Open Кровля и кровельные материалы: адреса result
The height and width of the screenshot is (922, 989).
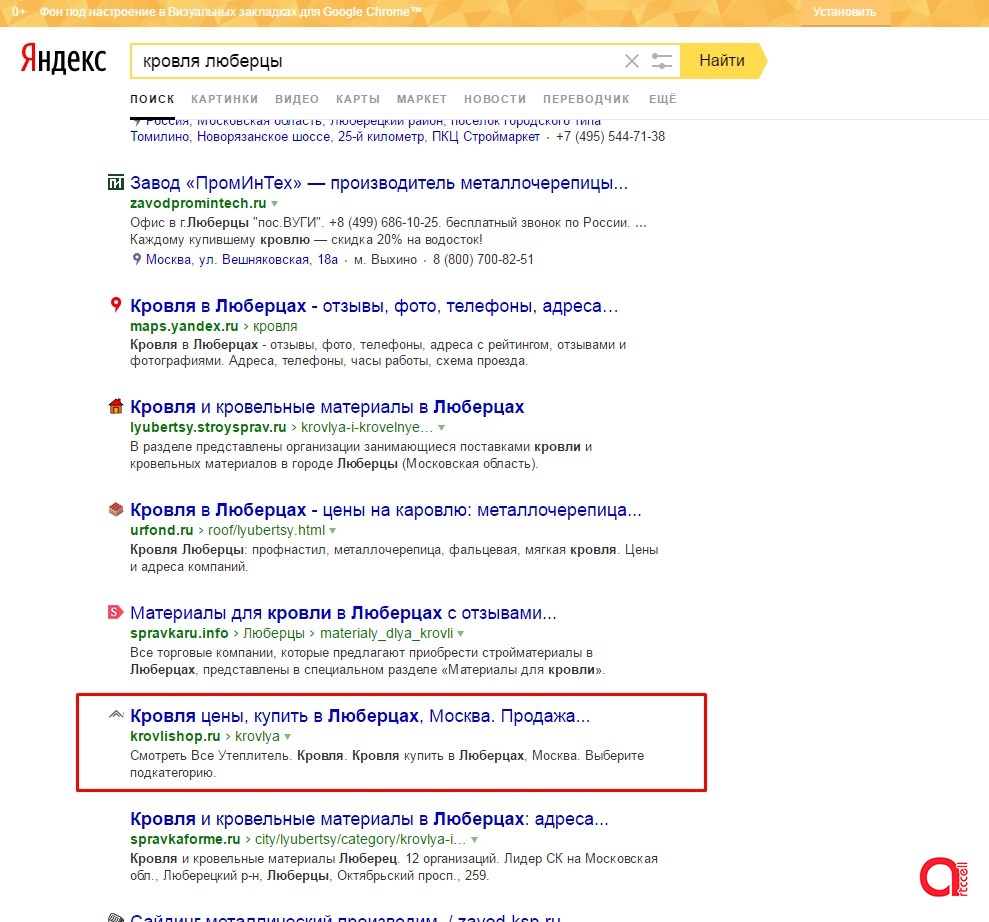(370, 819)
